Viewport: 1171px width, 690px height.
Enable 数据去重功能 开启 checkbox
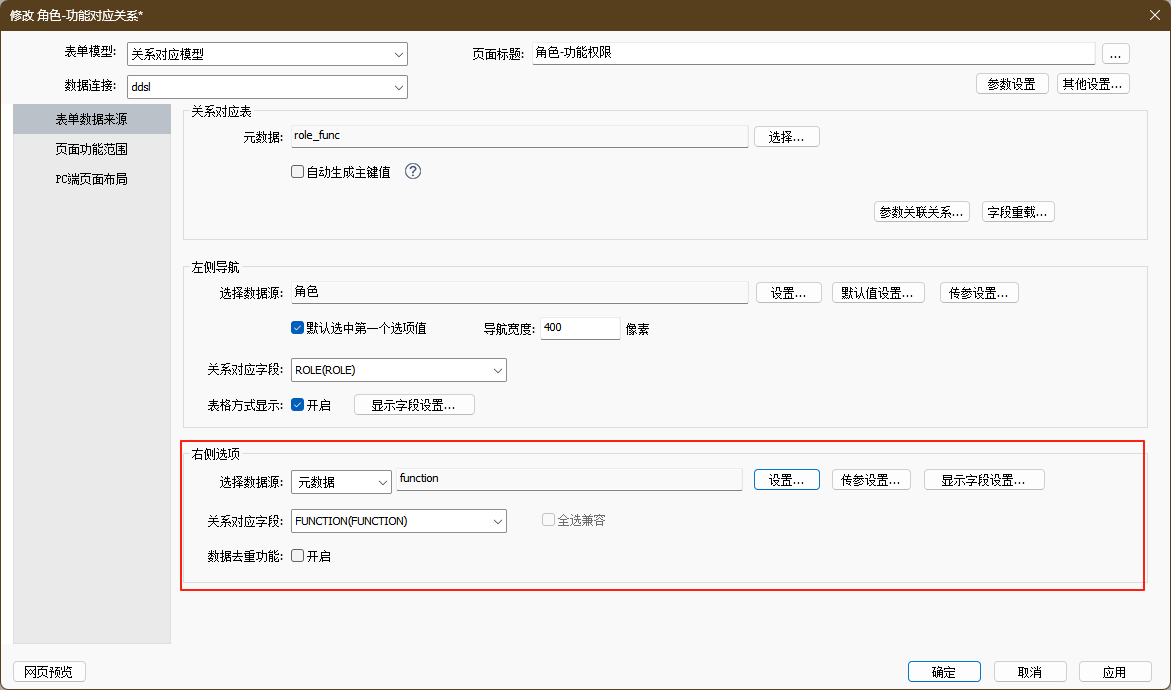(297, 556)
